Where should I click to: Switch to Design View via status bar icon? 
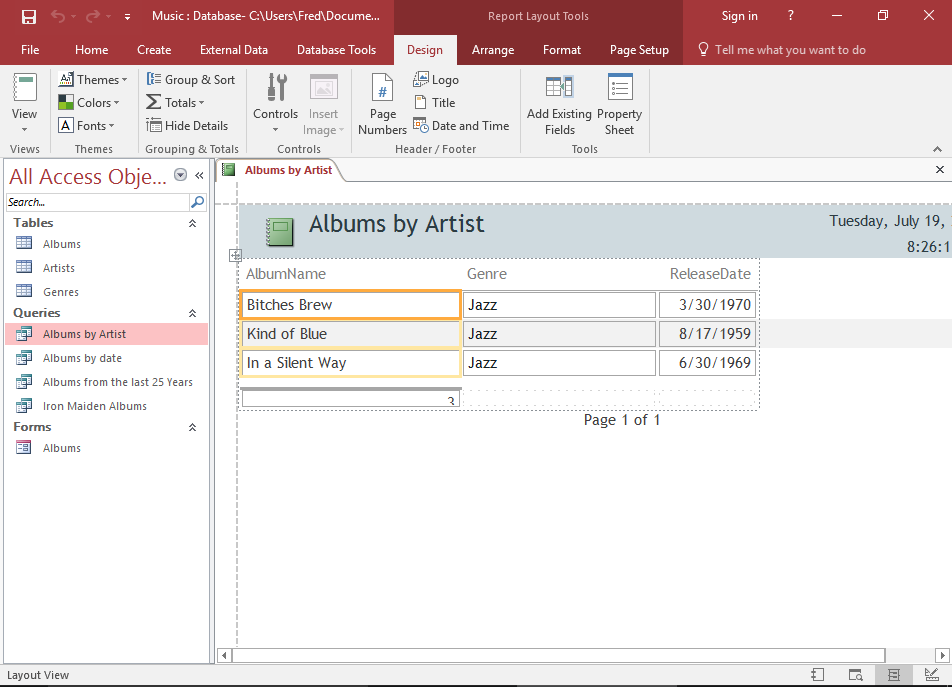coord(931,675)
